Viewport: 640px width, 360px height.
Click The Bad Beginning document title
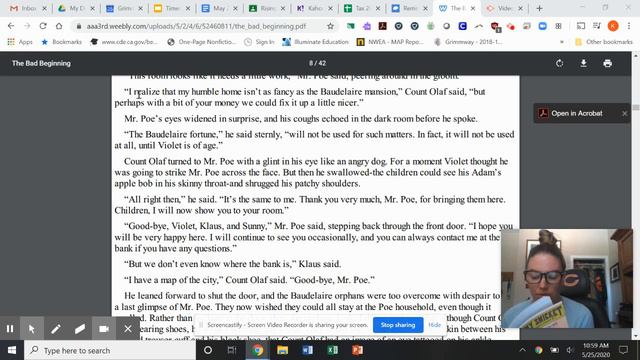coord(41,63)
